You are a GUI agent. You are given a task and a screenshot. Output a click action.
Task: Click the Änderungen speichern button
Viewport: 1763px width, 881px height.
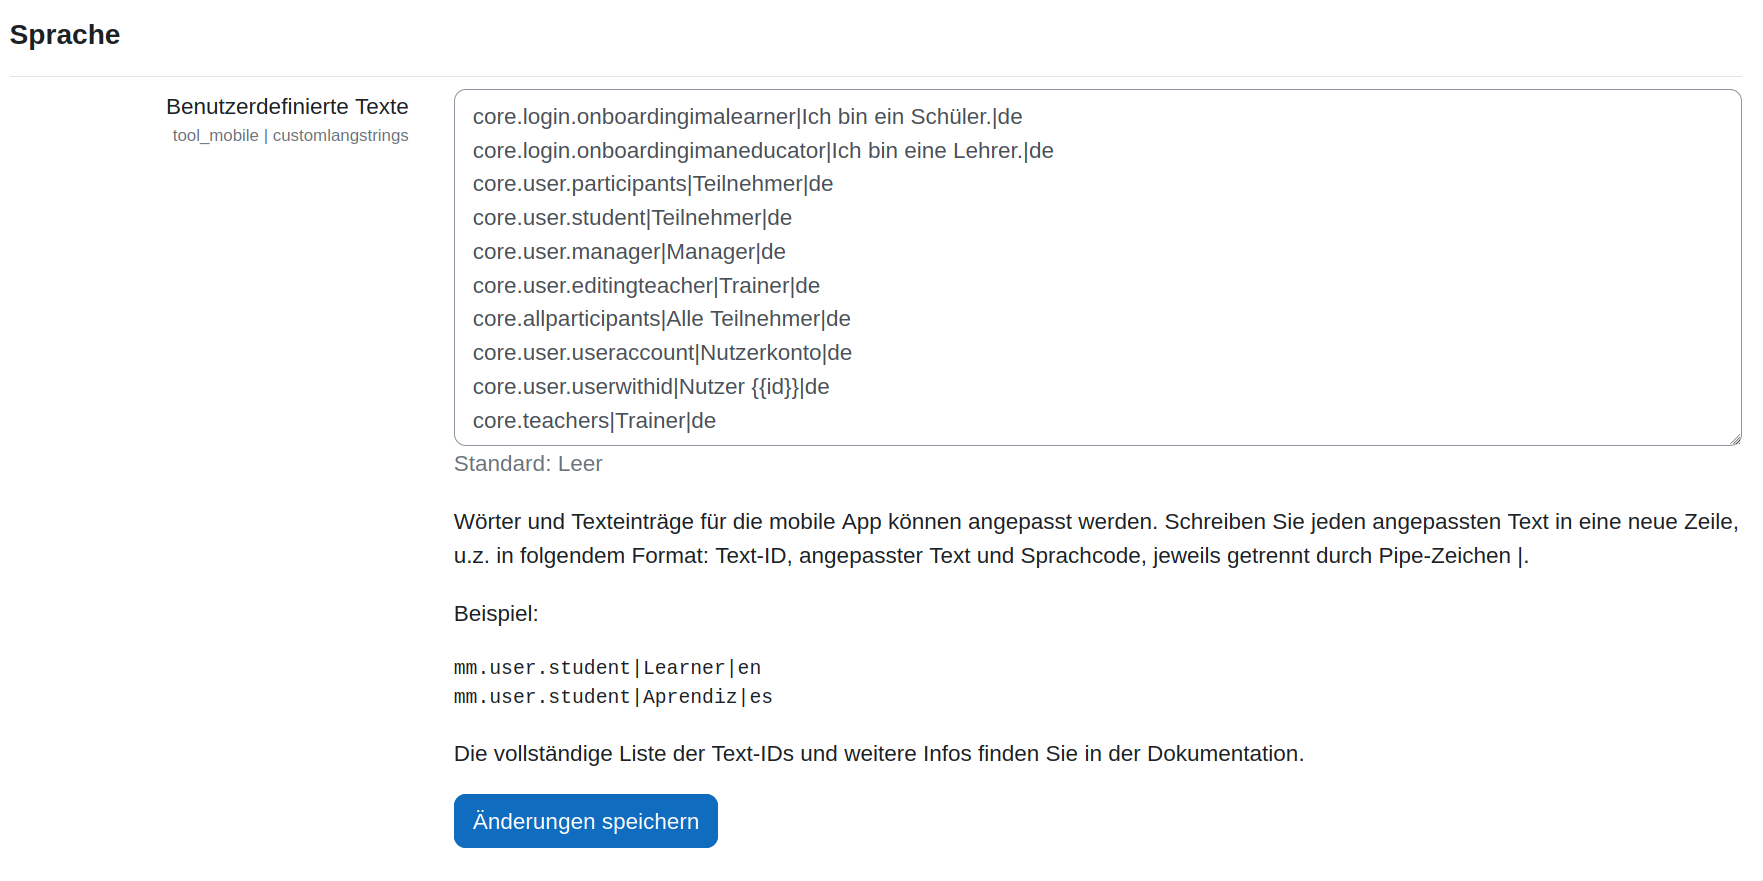click(585, 821)
